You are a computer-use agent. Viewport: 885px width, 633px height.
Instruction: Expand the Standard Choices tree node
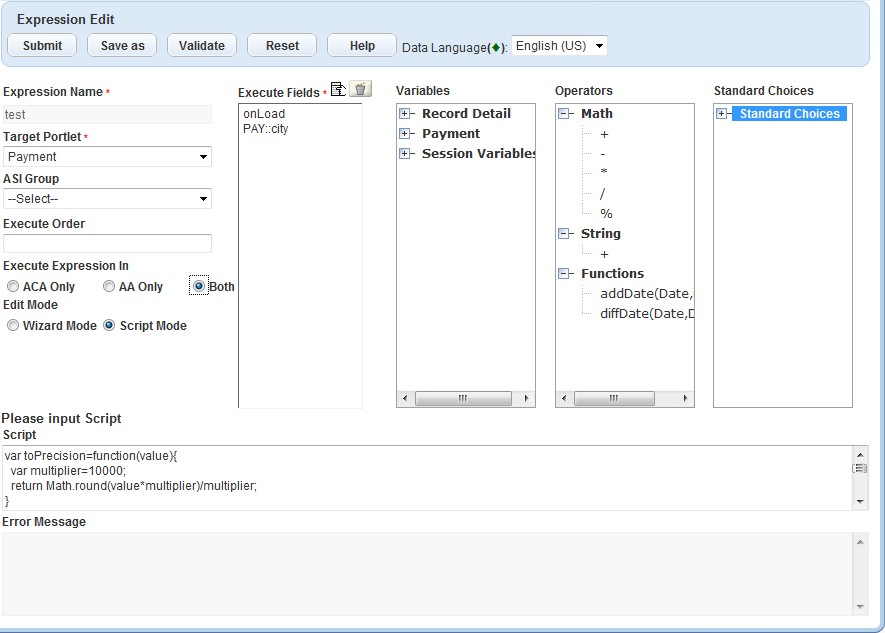[722, 114]
